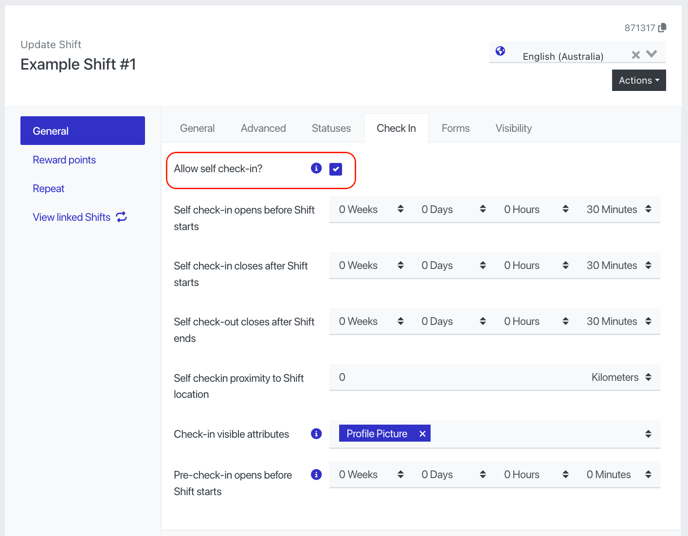This screenshot has height=536, width=688.
Task: Click info icon for Check-in visible attributes
Action: point(316,434)
